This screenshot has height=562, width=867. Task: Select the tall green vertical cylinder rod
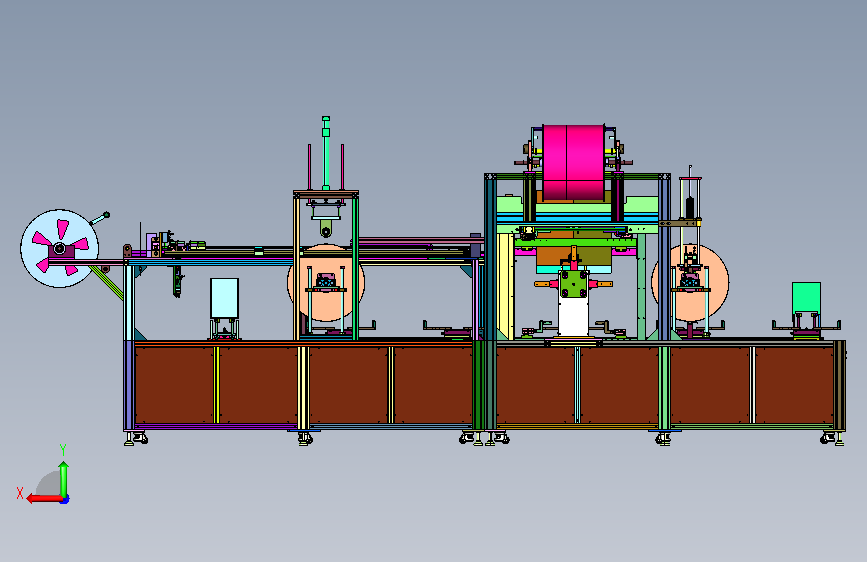point(326,153)
